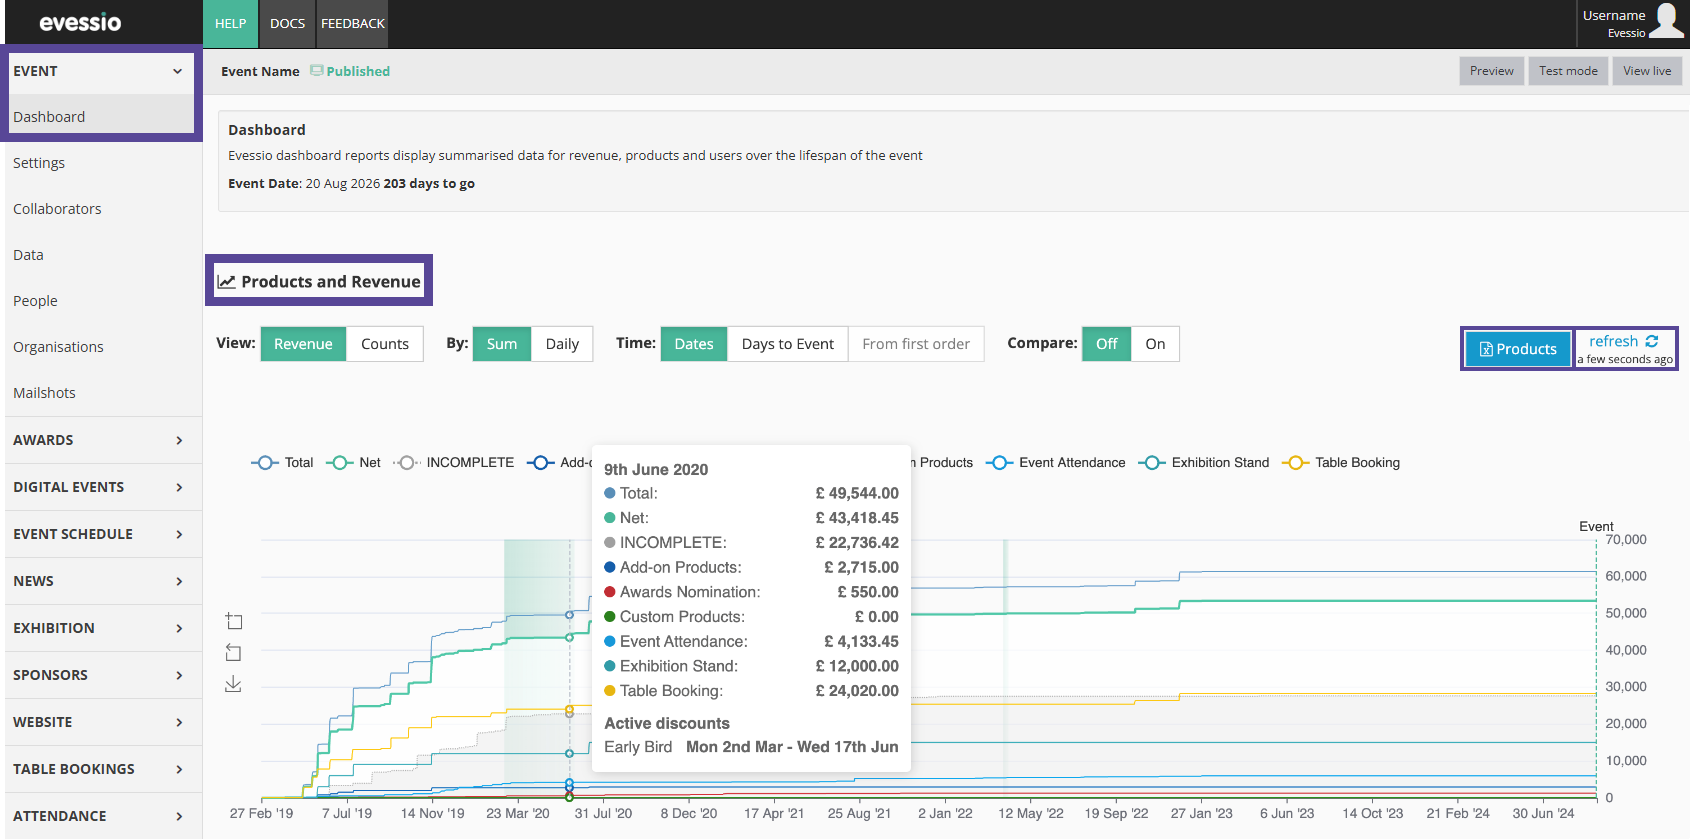Screen dimensions: 1690x840
Task: Export data with the Products button
Action: [x=1517, y=349]
